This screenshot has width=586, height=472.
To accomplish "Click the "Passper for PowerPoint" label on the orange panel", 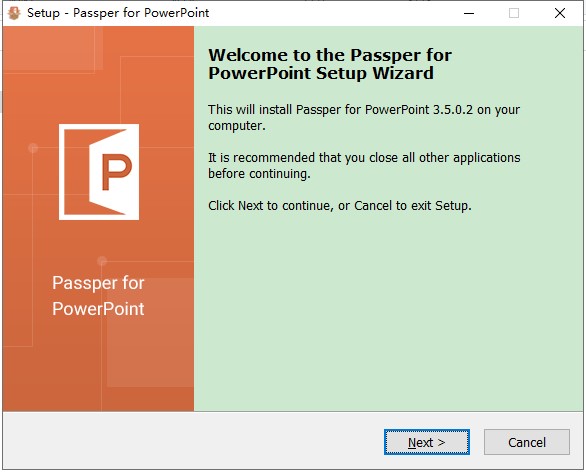I will pos(98,296).
